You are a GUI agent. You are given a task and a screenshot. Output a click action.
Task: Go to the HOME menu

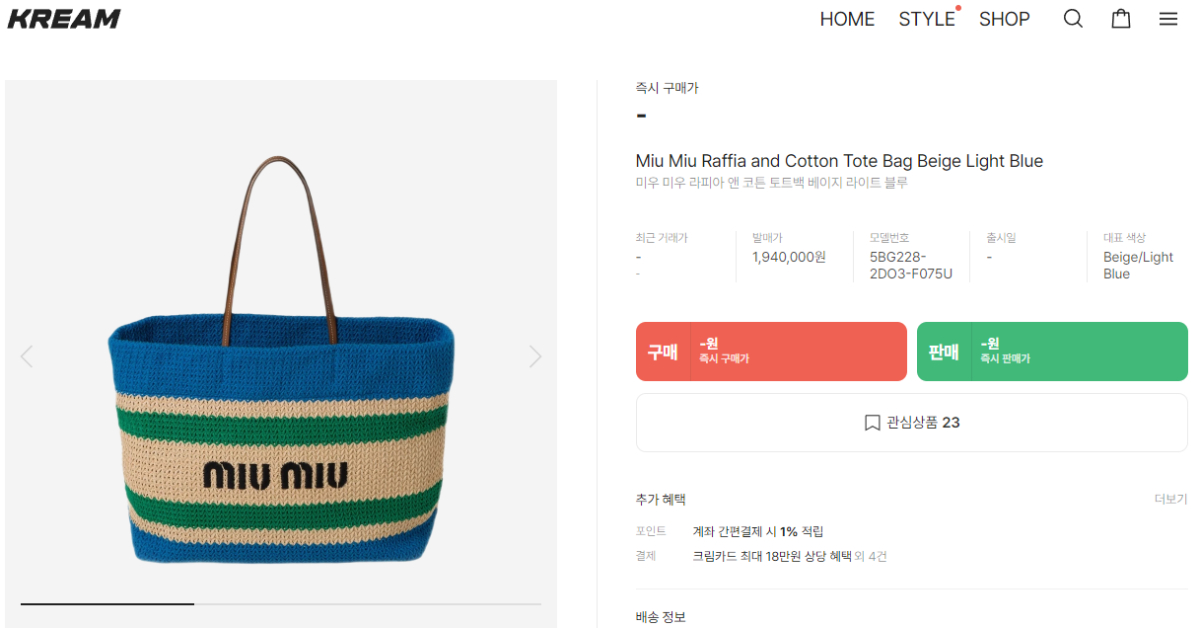pyautogui.click(x=847, y=19)
